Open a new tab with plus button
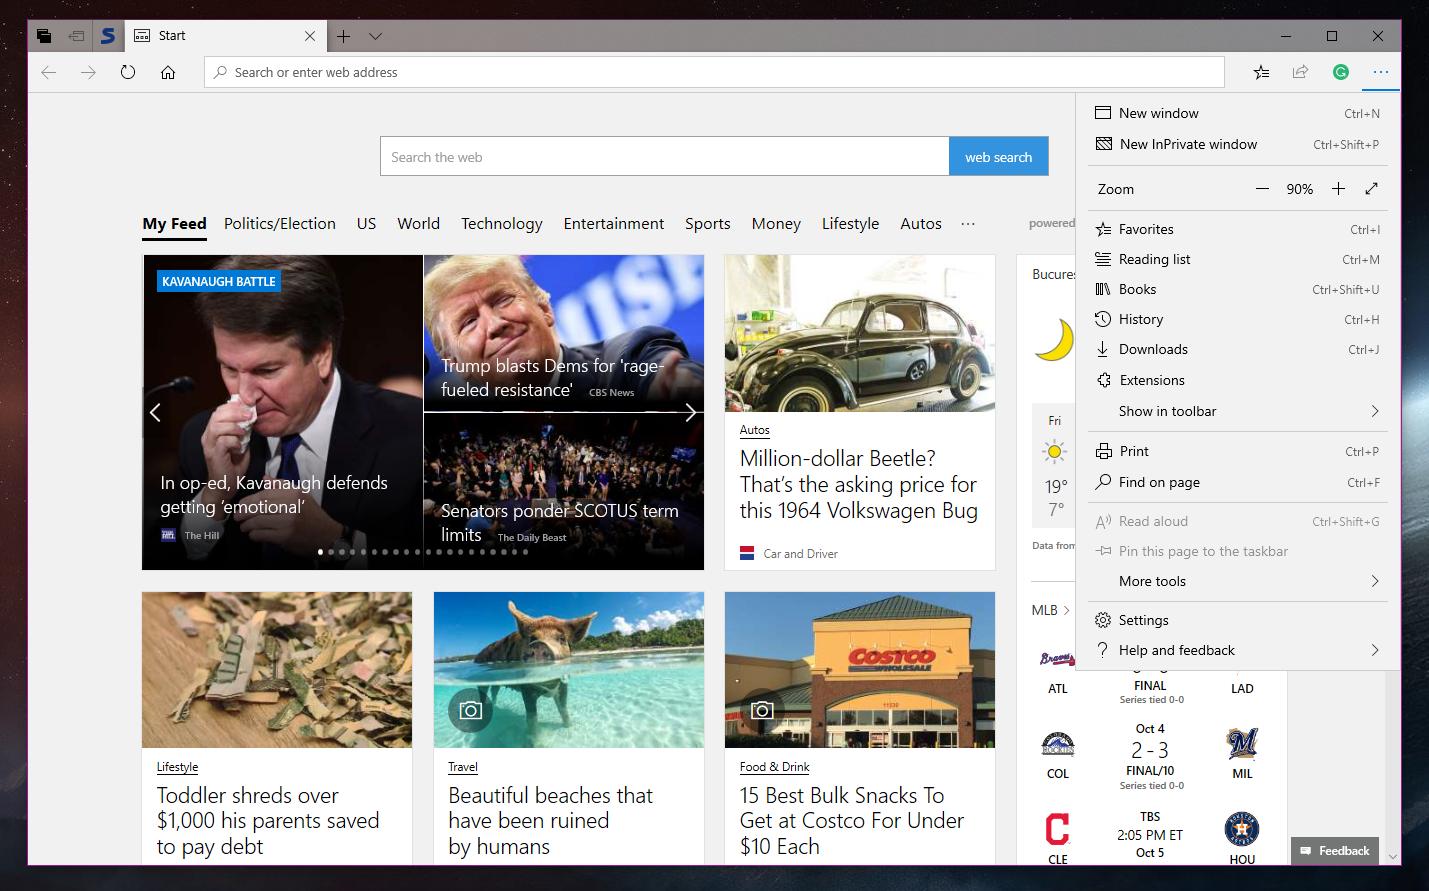Viewport: 1429px width, 891px height. (x=343, y=36)
